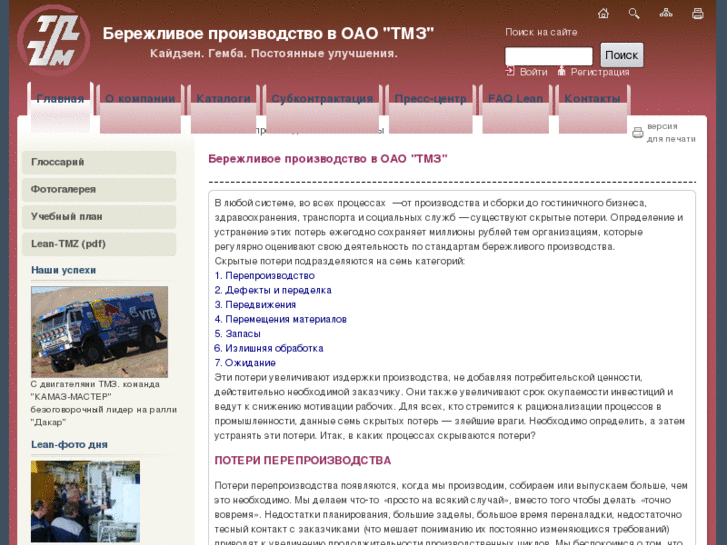
Task: Open Фотогалерея in the sidebar
Action: pyautogui.click(x=99, y=190)
